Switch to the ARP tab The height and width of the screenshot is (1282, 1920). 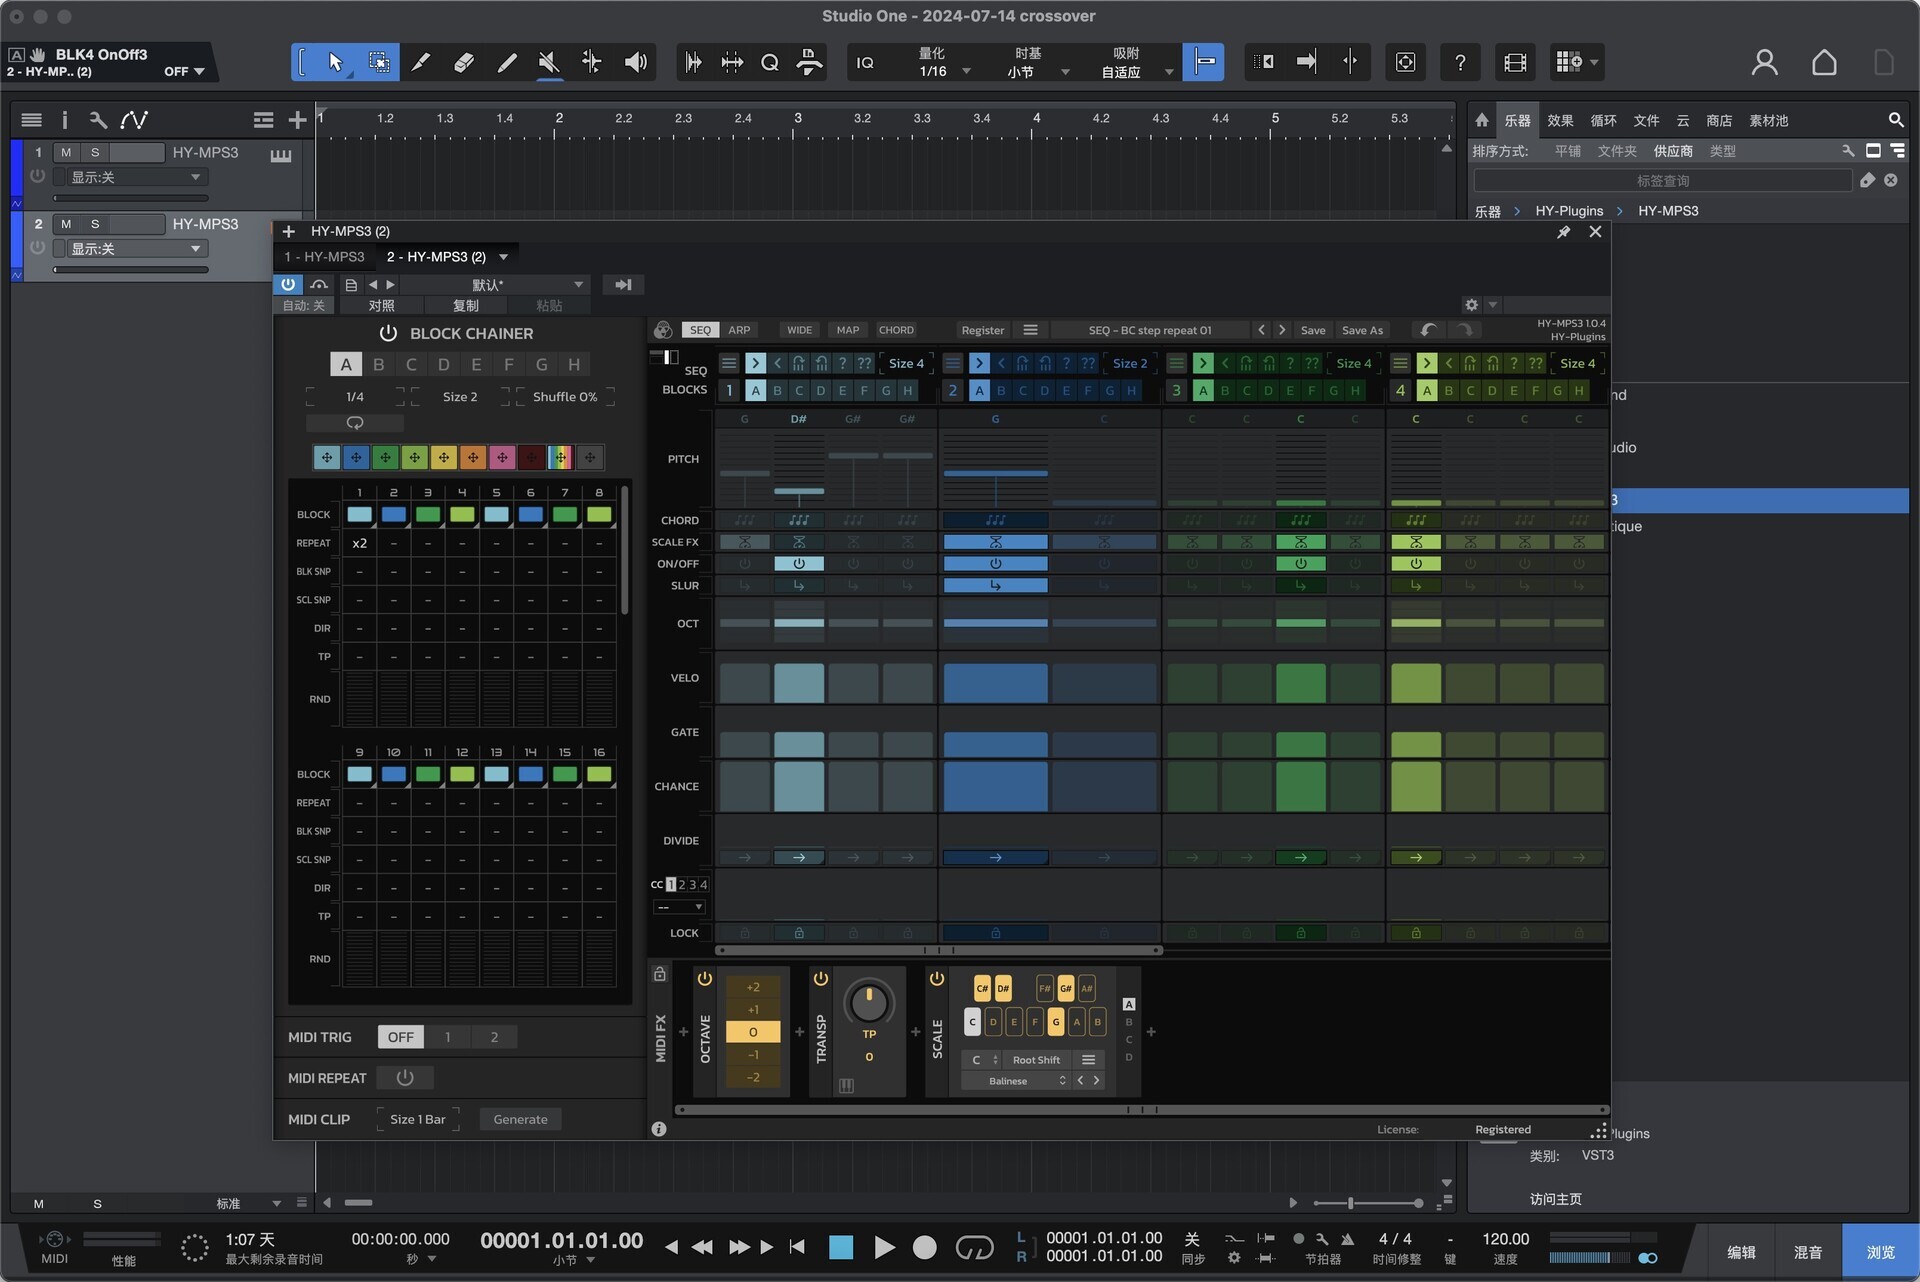point(739,330)
